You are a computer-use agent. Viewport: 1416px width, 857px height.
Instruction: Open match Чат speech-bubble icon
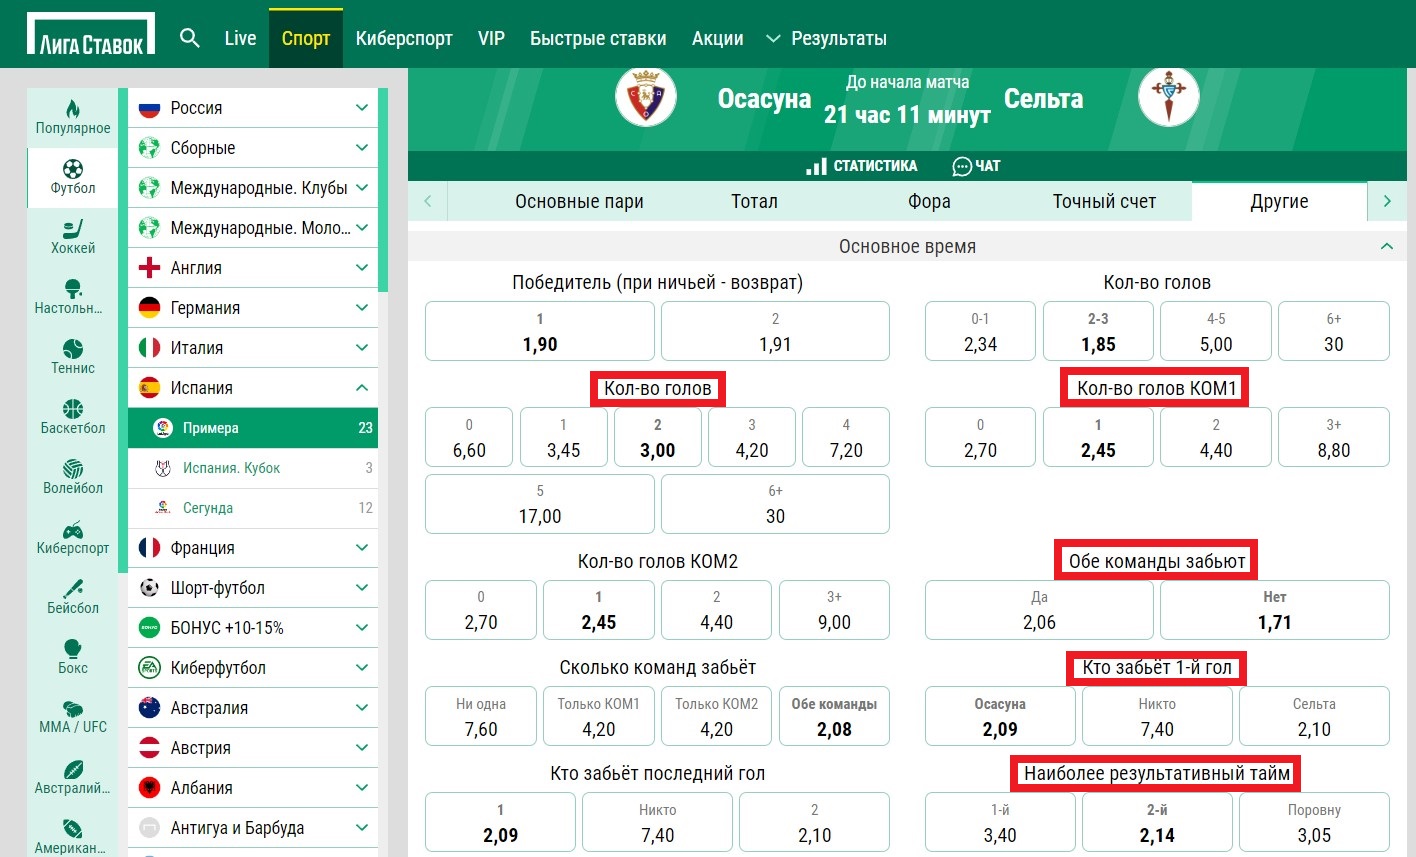962,166
